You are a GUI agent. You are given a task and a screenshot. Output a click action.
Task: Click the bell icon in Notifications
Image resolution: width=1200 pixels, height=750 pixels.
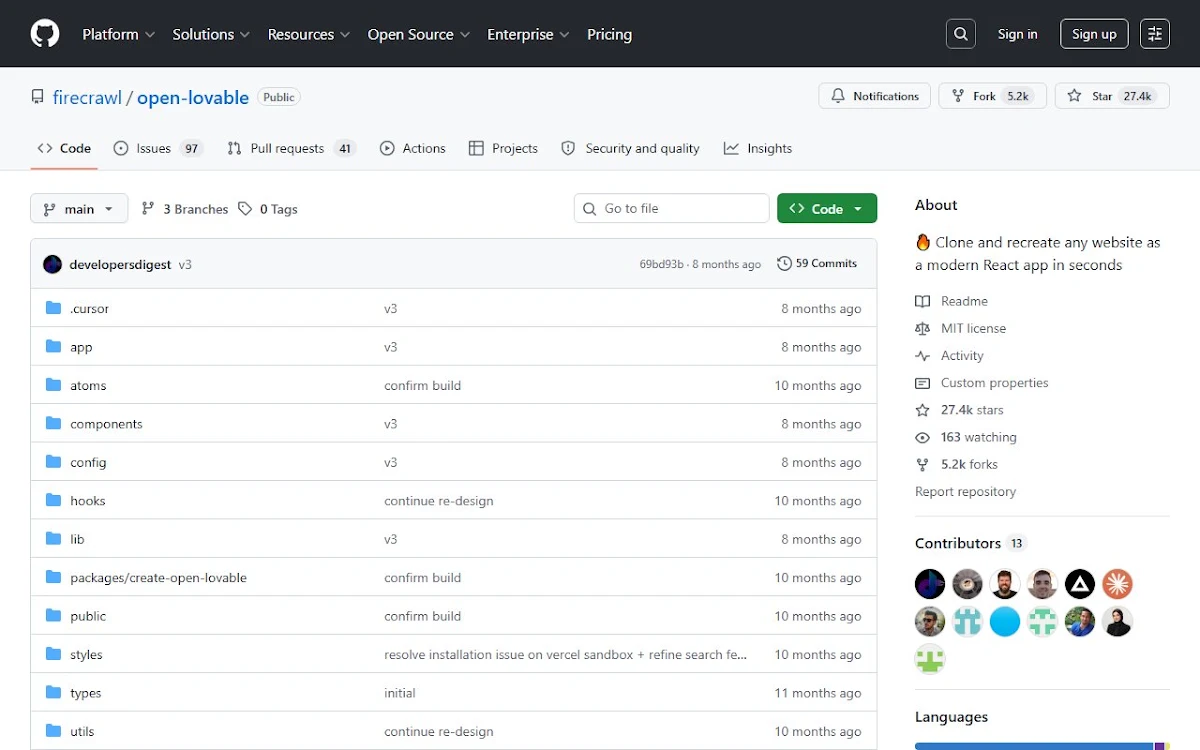click(x=838, y=96)
